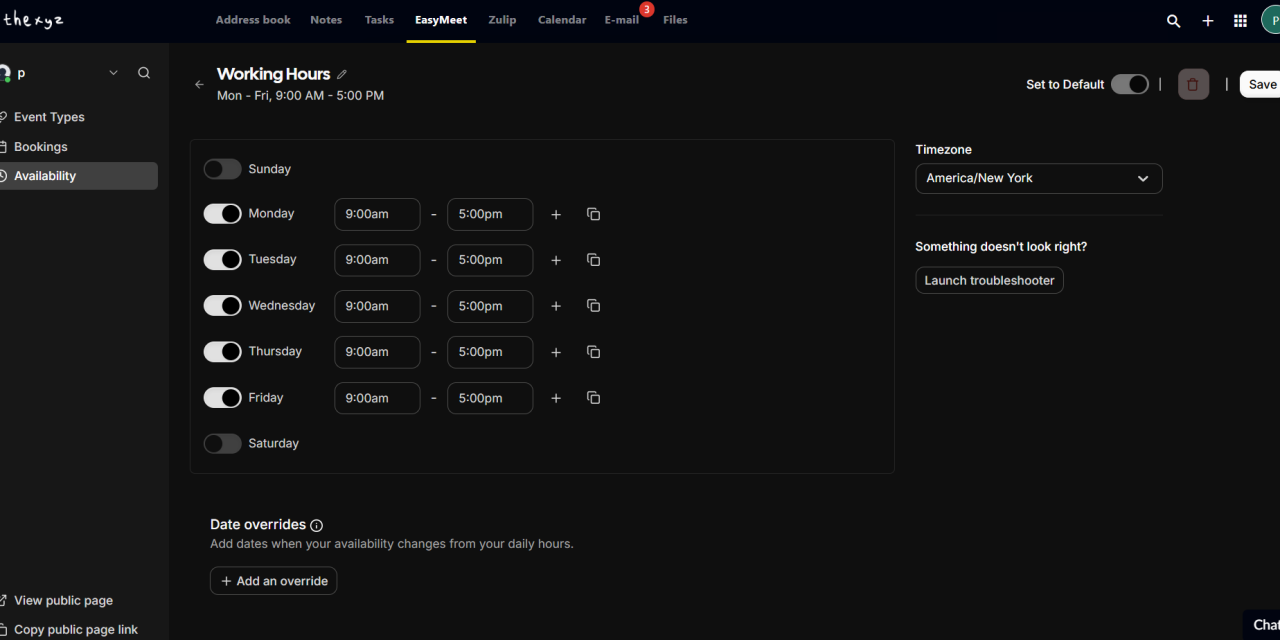
Task: Click the info icon beside Date overrides
Action: [316, 525]
